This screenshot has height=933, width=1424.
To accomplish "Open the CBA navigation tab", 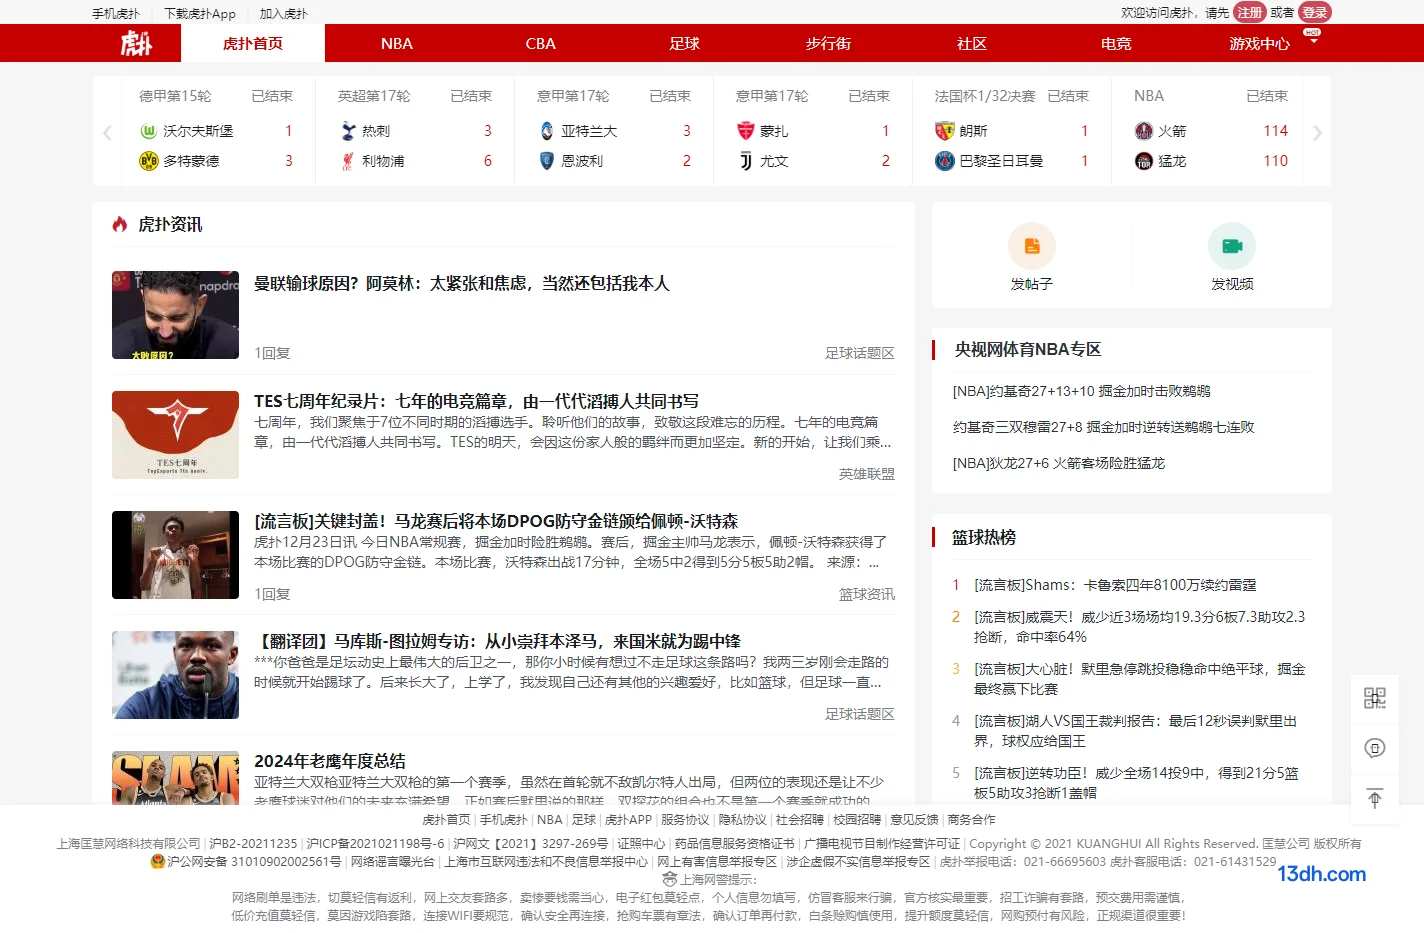I will [x=541, y=43].
